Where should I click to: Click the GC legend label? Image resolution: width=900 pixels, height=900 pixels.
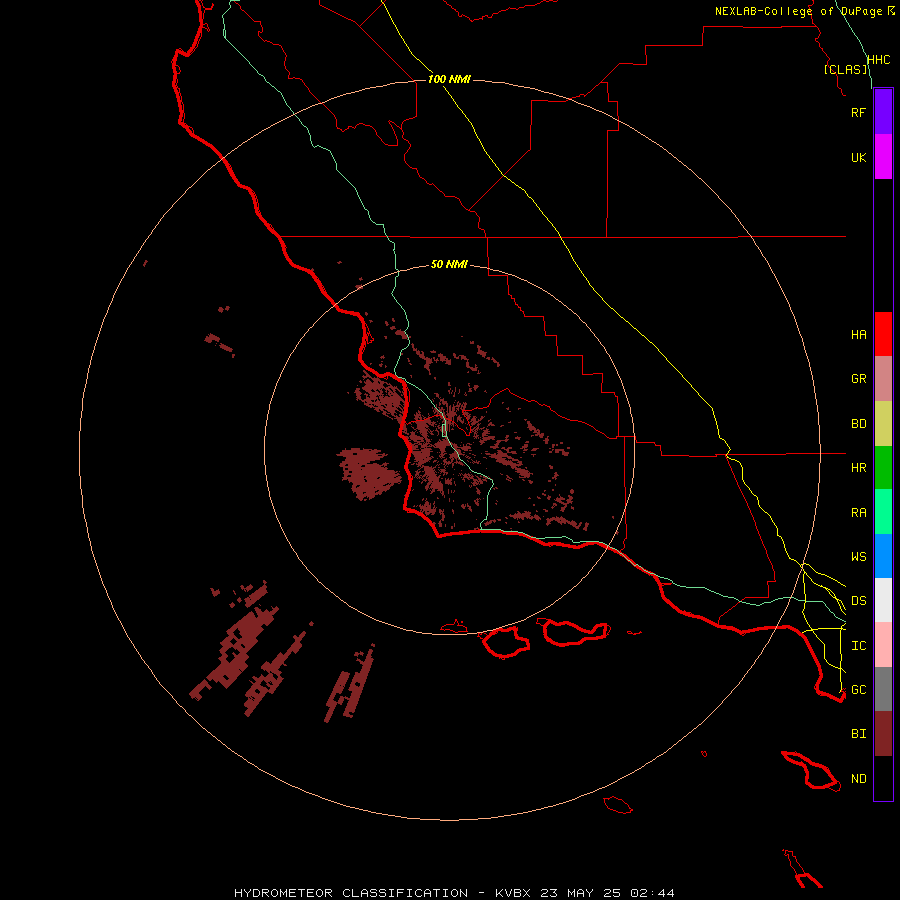tap(858, 689)
